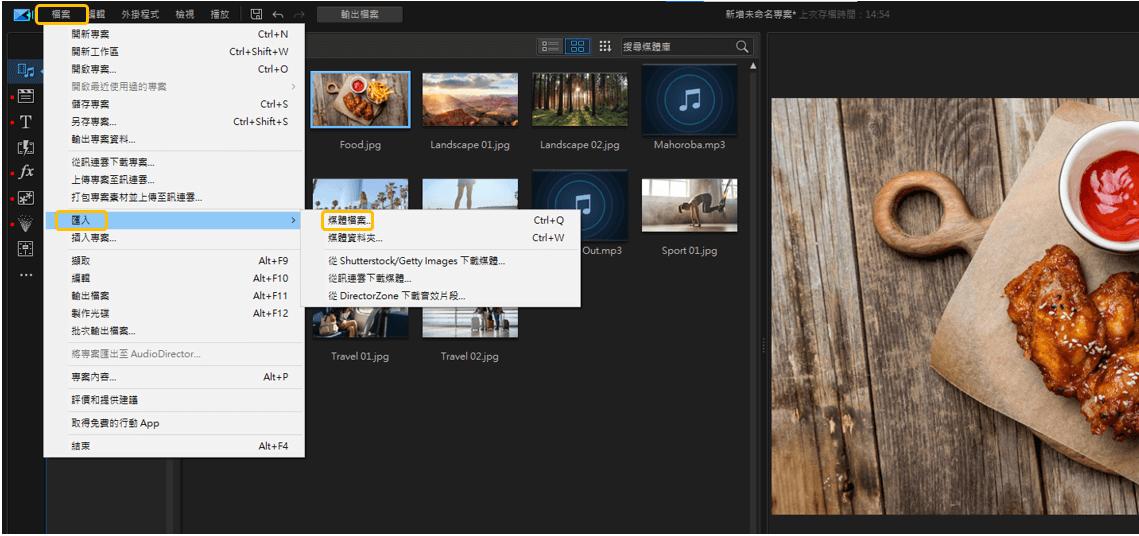The image size is (1139, 536).
Task: Choose 開啟專案... menu entry
Action: click(174, 69)
